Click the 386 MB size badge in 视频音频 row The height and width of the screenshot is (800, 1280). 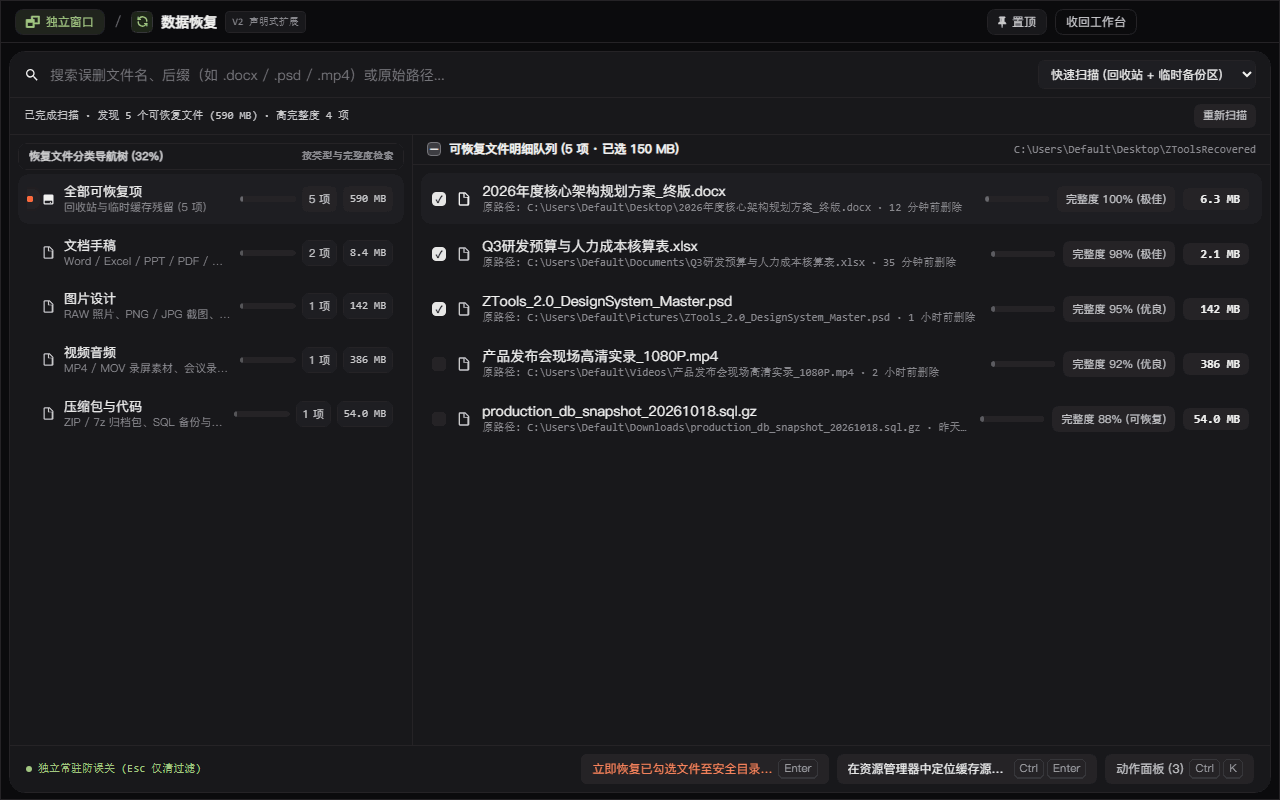coord(368,360)
